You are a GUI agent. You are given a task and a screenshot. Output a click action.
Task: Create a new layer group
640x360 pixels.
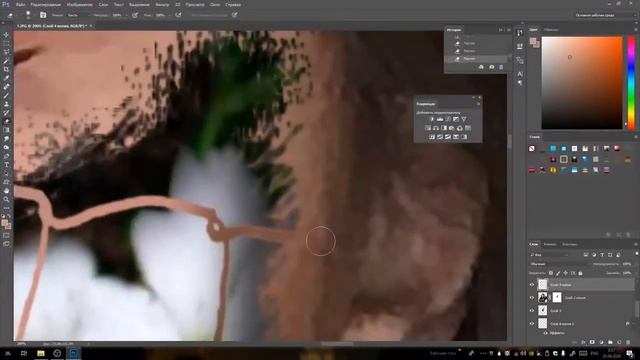tap(610, 342)
